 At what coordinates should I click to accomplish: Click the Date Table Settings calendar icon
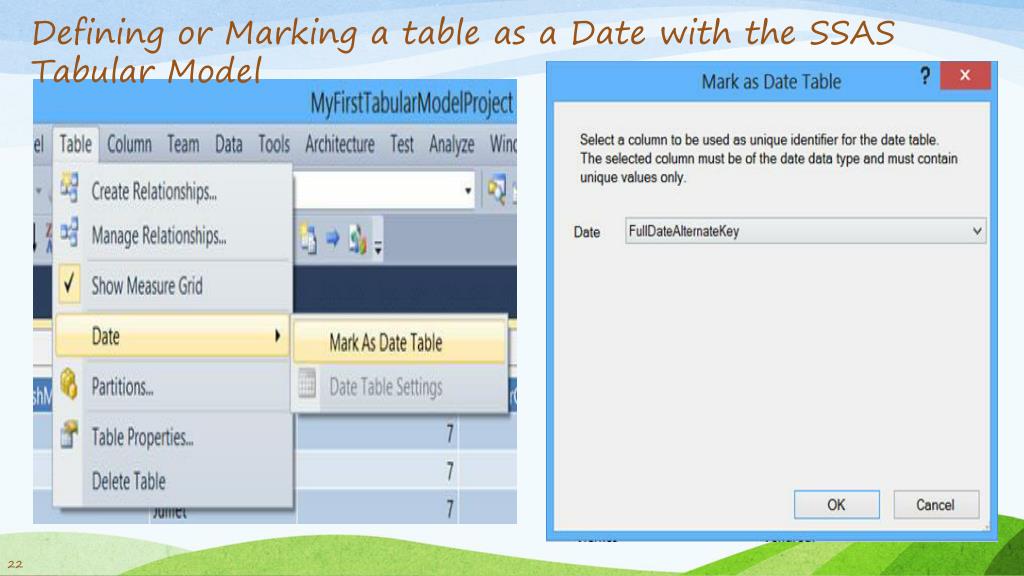click(307, 383)
